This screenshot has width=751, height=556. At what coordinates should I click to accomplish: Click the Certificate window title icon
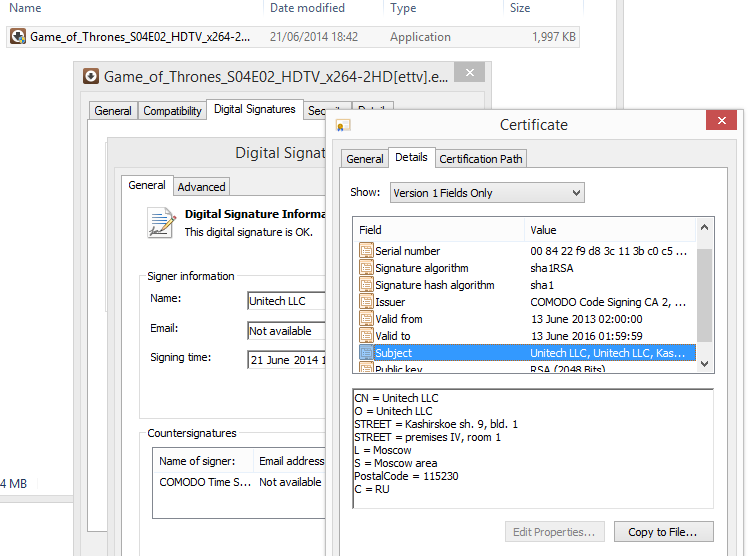coord(343,125)
